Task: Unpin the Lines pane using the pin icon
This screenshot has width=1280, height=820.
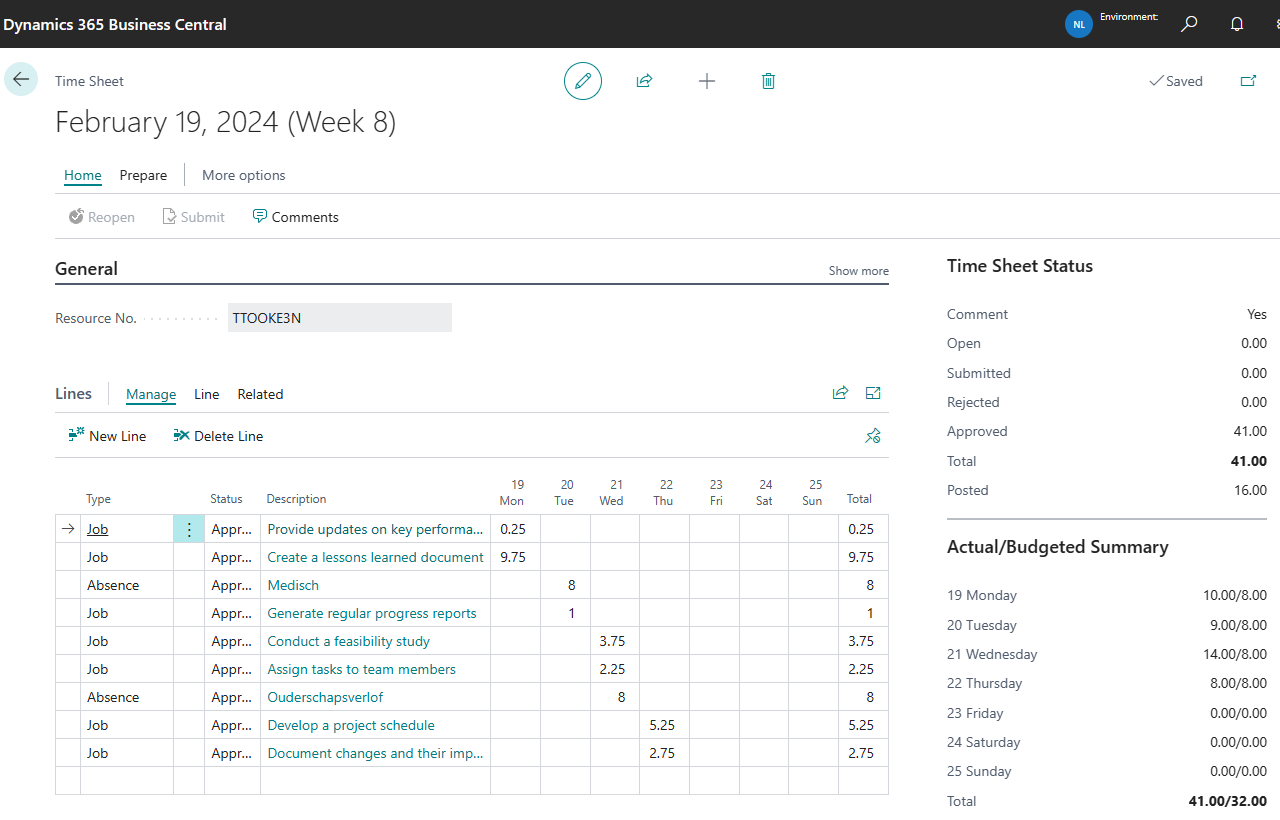Action: coord(872,436)
